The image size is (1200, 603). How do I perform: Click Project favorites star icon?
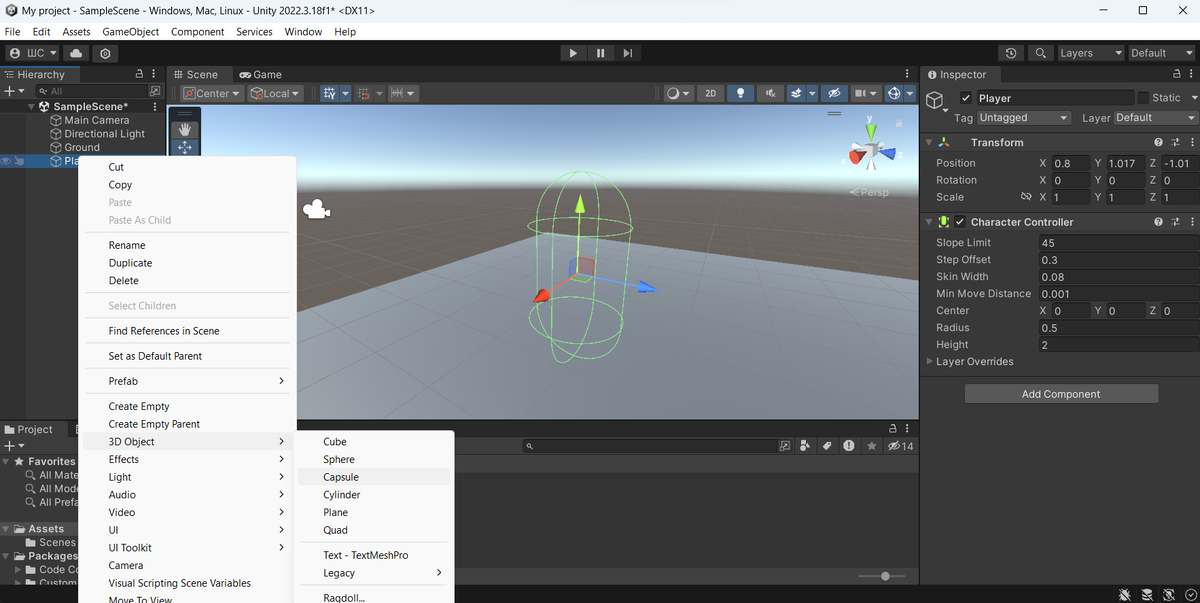click(x=872, y=445)
